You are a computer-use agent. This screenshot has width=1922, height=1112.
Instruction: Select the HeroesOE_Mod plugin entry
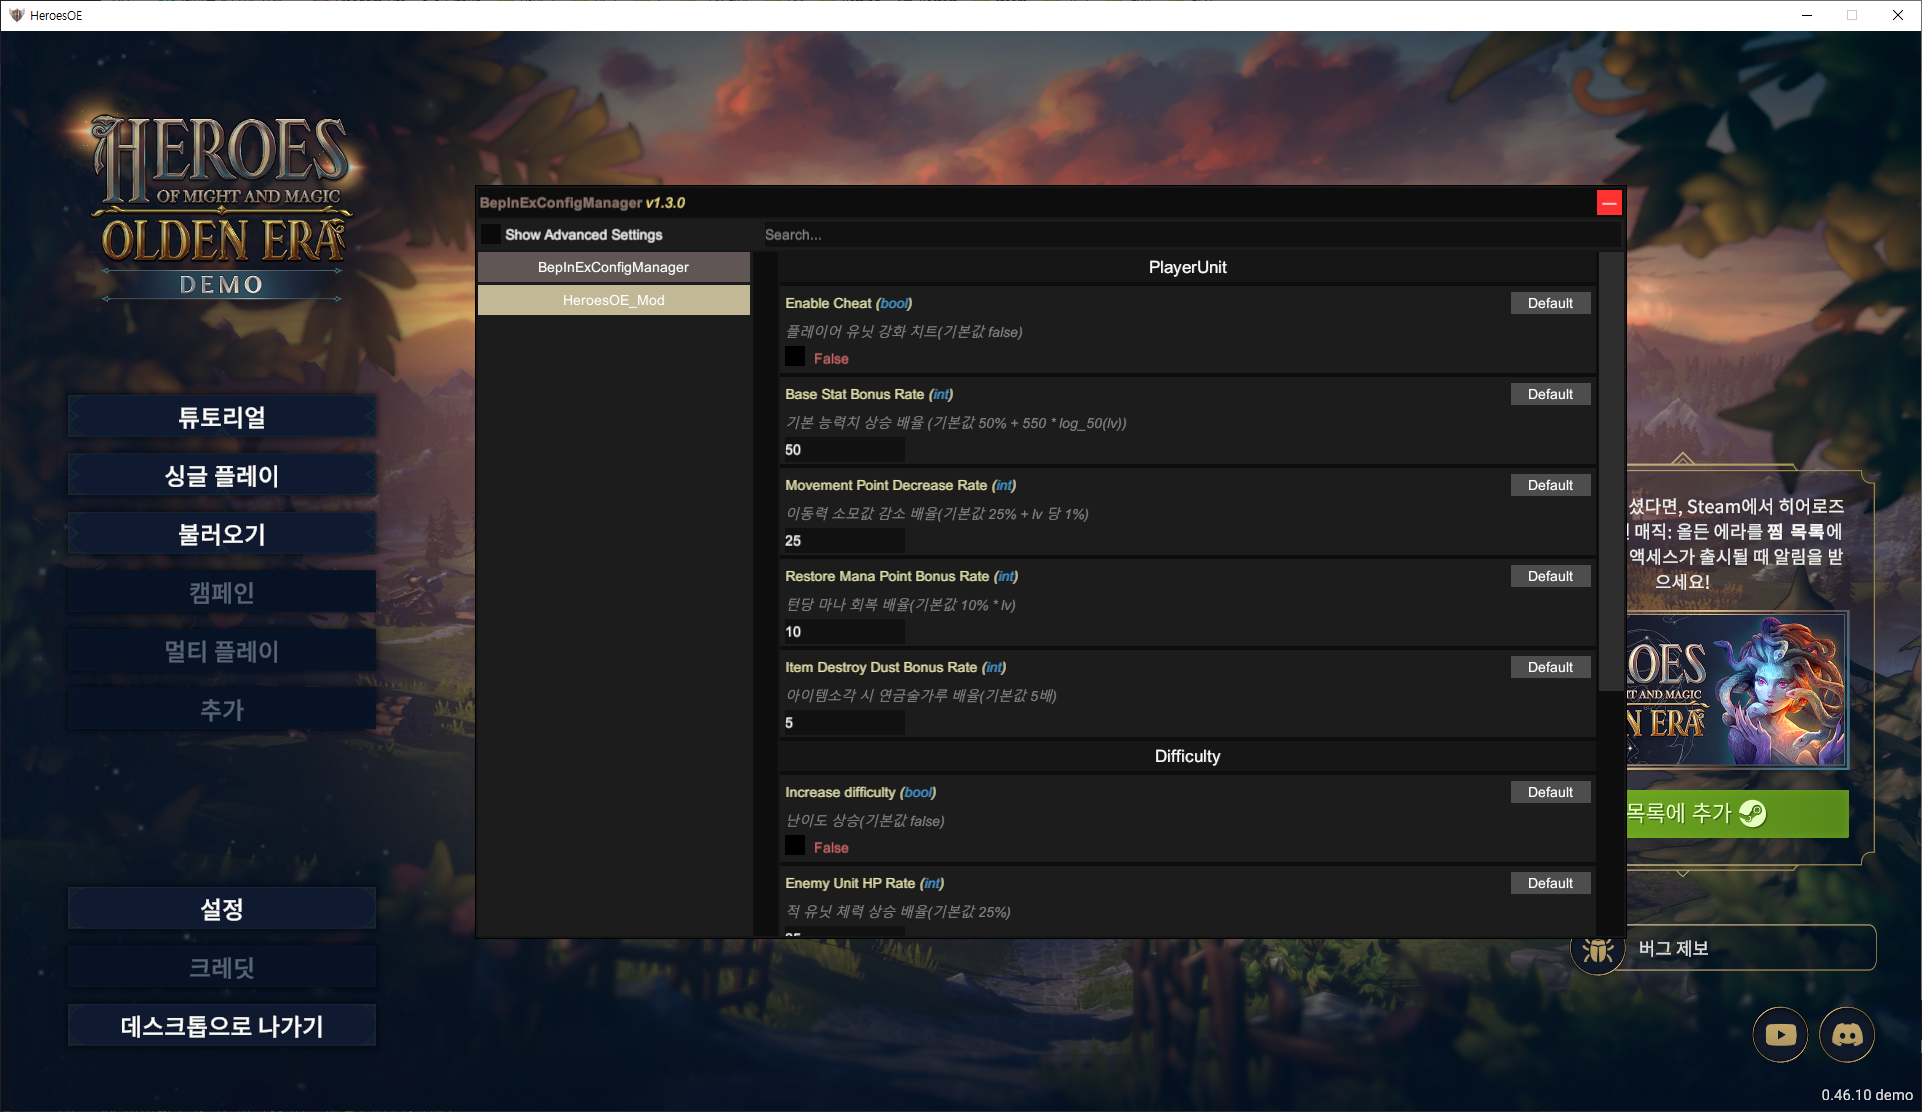(x=613, y=300)
